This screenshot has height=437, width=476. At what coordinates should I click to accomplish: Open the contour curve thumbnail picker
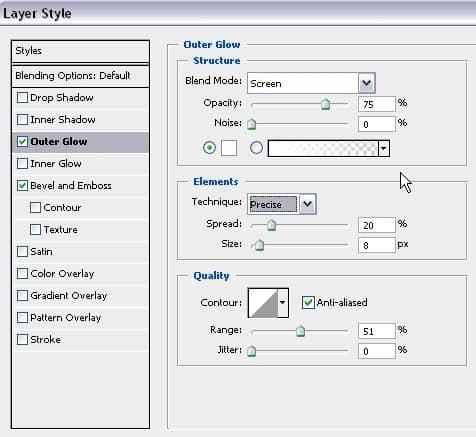coord(263,303)
